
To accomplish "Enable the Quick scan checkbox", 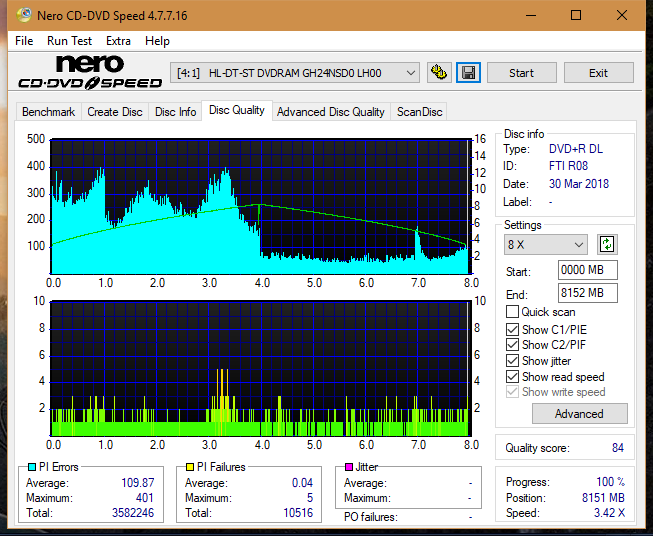I will (512, 312).
